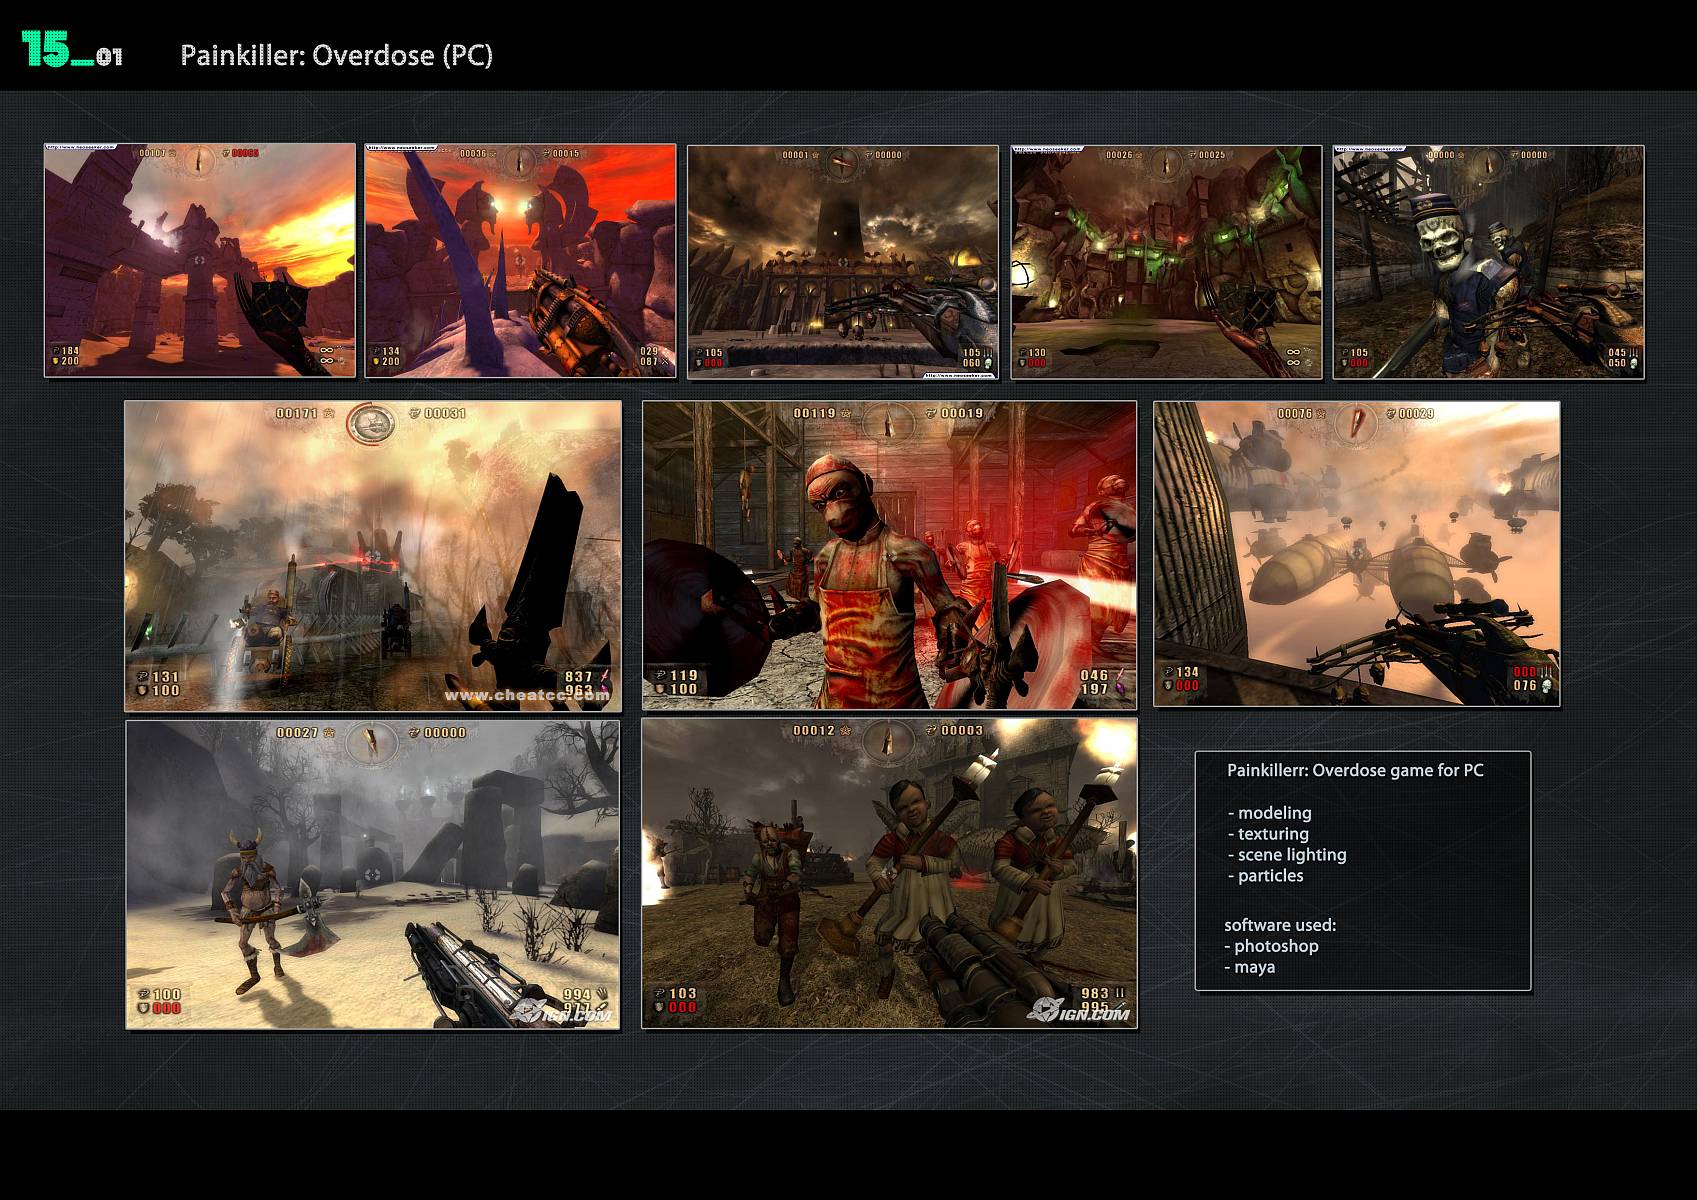Open the green-lit cavern machinery screenshot
Screen dimensions: 1697x1200
click(1166, 262)
